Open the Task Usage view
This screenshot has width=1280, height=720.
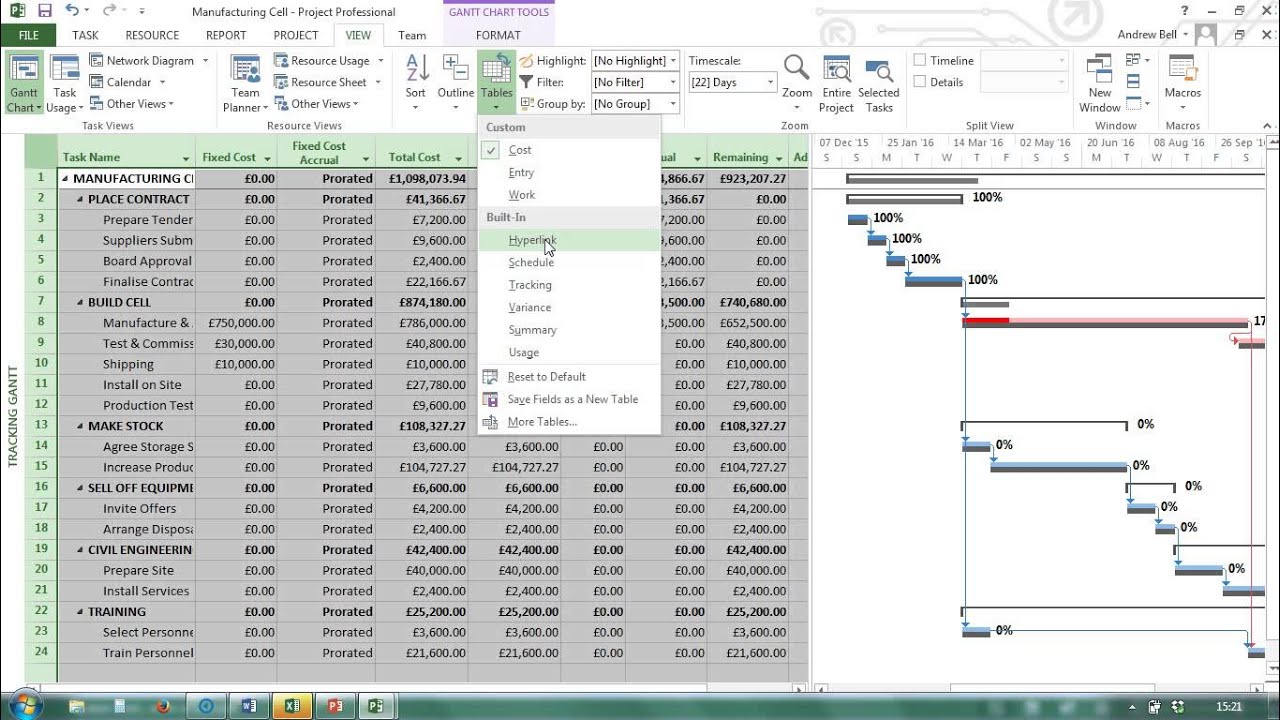point(65,84)
